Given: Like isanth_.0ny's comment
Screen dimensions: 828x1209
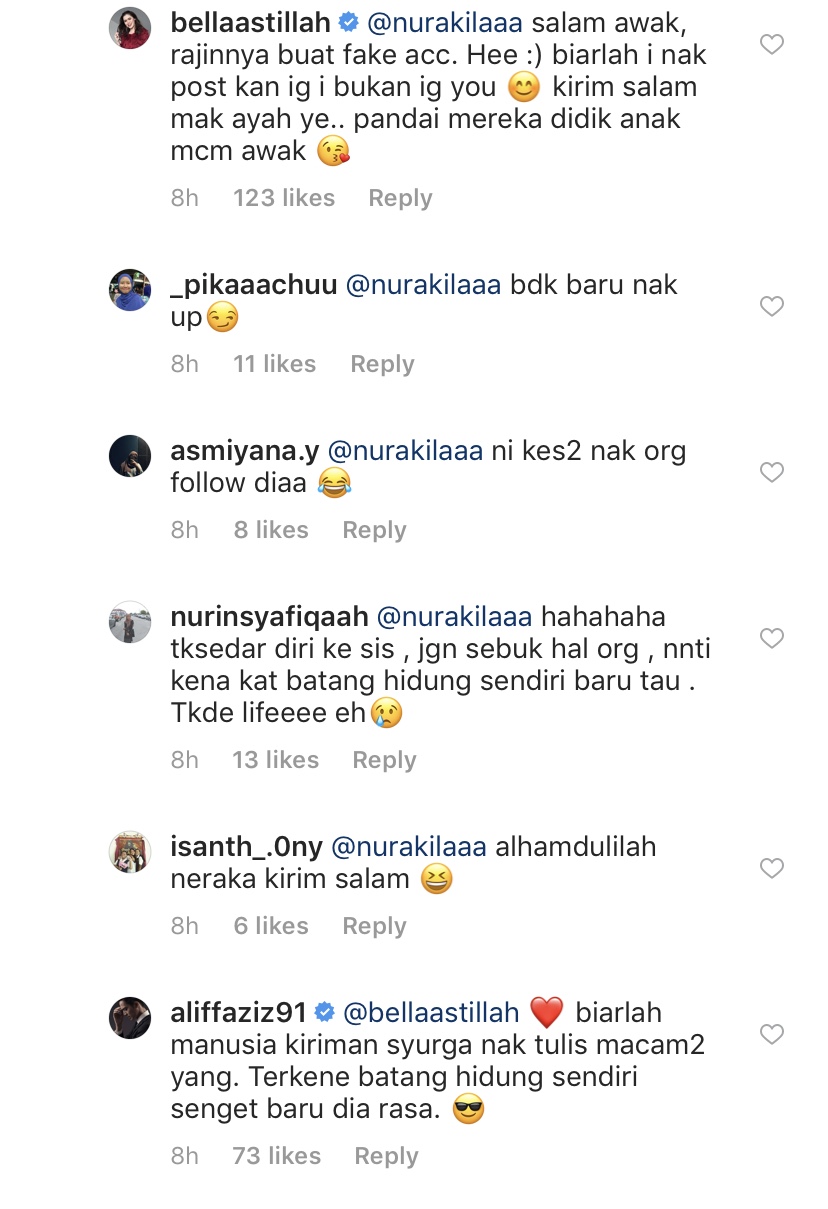Looking at the screenshot, I should (772, 868).
